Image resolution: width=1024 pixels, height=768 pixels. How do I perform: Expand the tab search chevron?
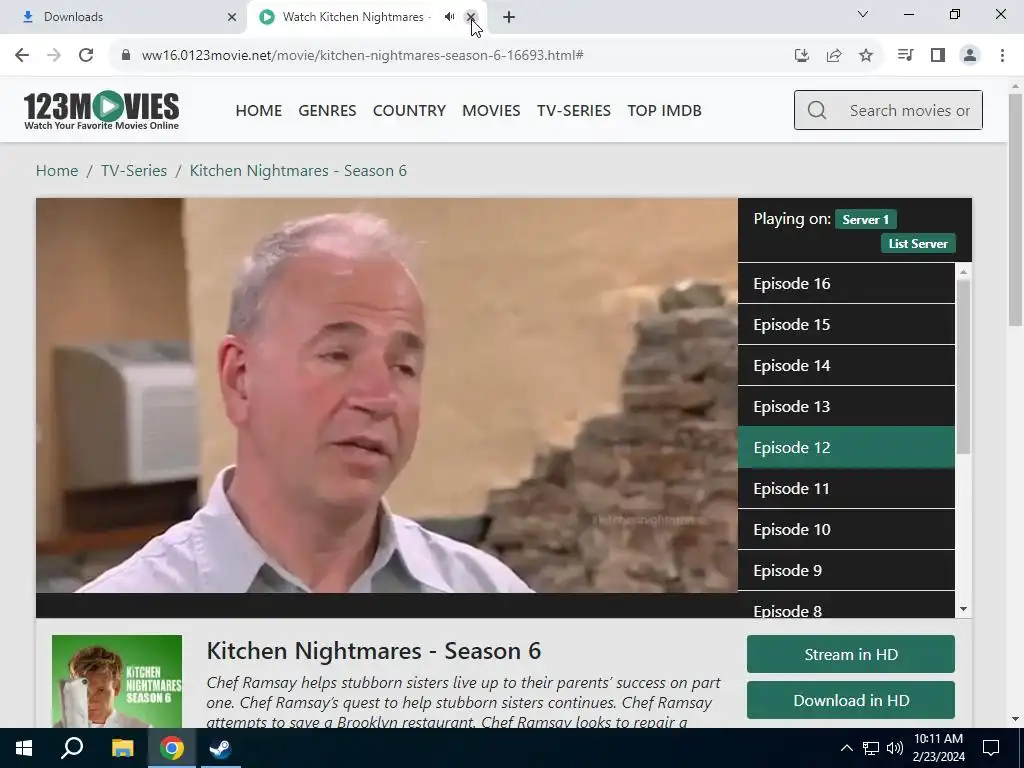[x=863, y=14]
